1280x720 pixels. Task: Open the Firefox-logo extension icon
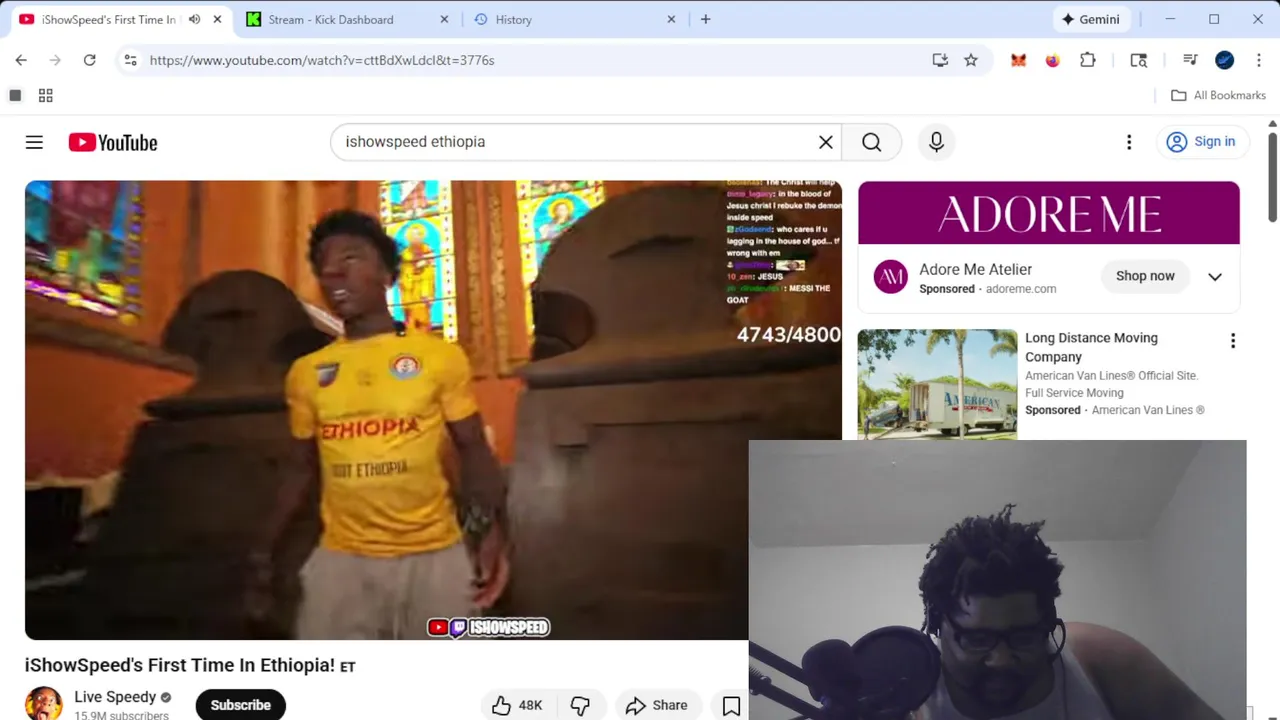[1052, 60]
